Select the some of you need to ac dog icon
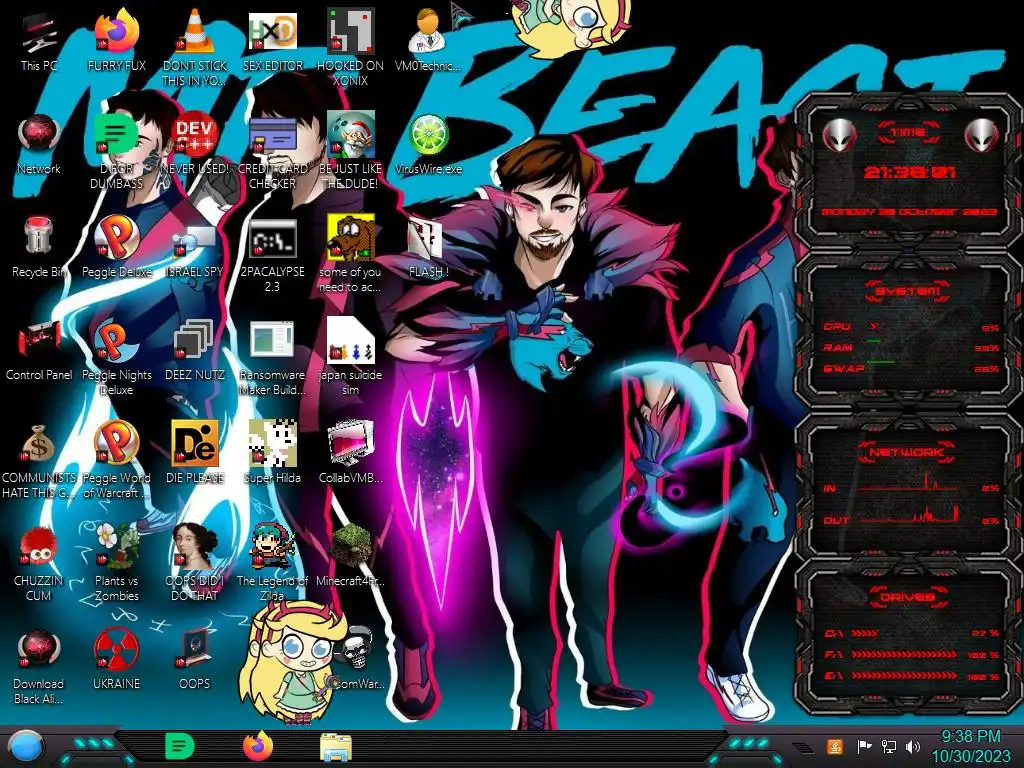Viewport: 1024px width, 768px height. coord(350,238)
